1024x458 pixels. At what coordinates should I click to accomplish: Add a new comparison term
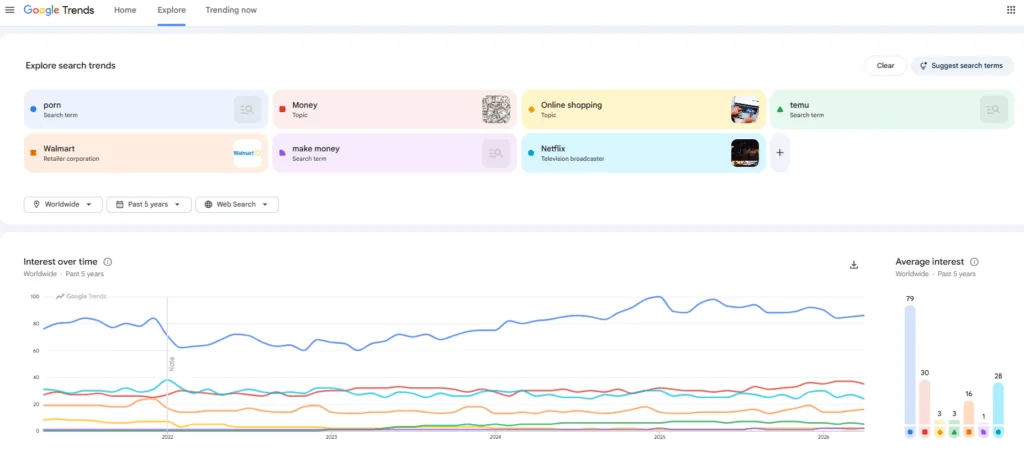(x=780, y=153)
